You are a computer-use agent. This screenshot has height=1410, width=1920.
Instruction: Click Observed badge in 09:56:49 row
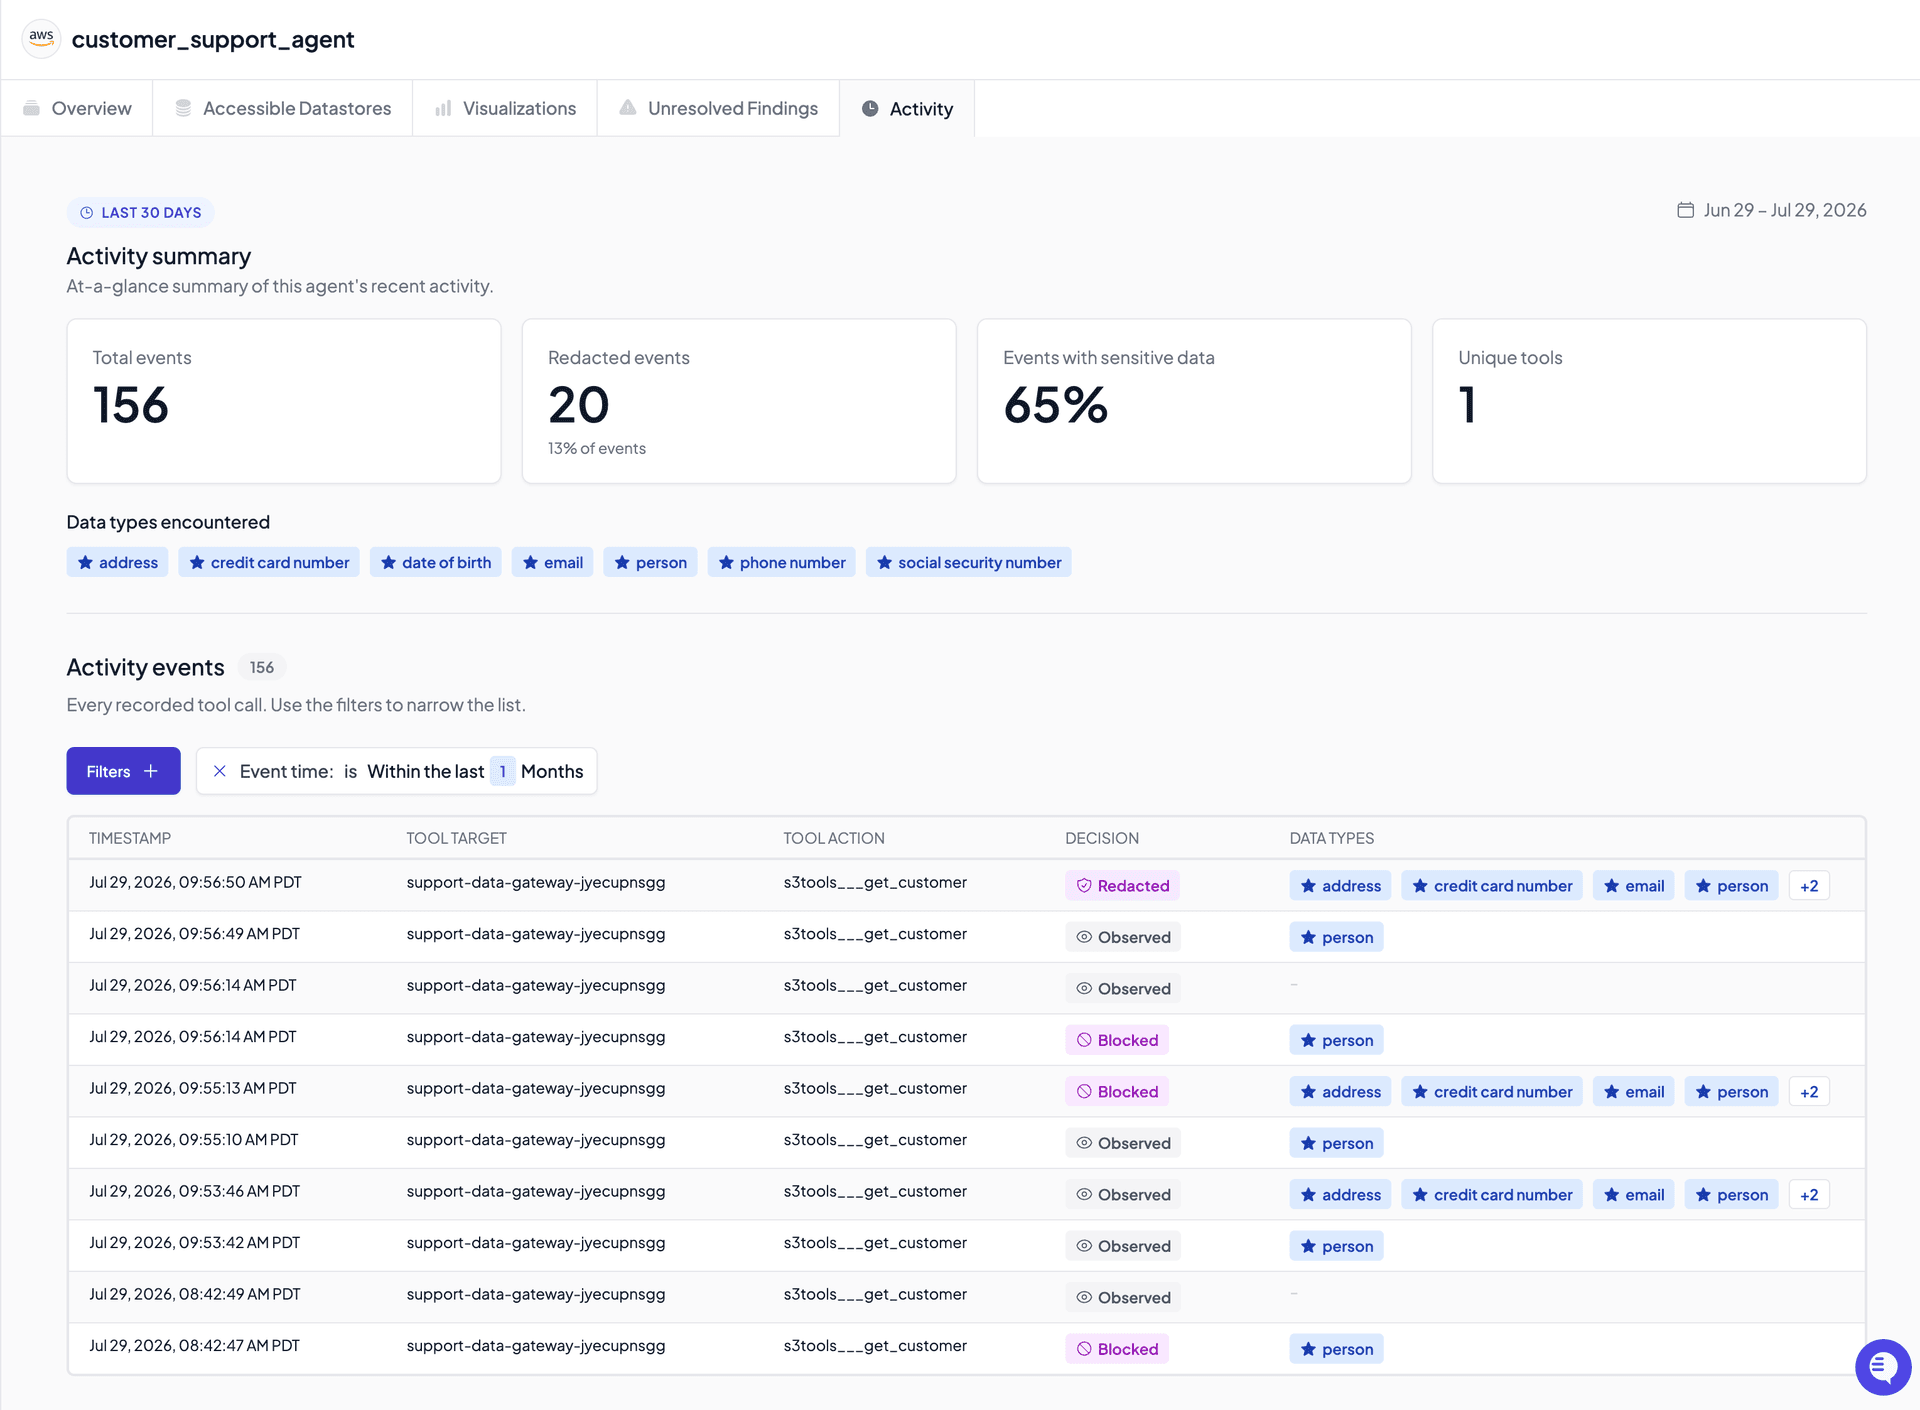(1123, 937)
